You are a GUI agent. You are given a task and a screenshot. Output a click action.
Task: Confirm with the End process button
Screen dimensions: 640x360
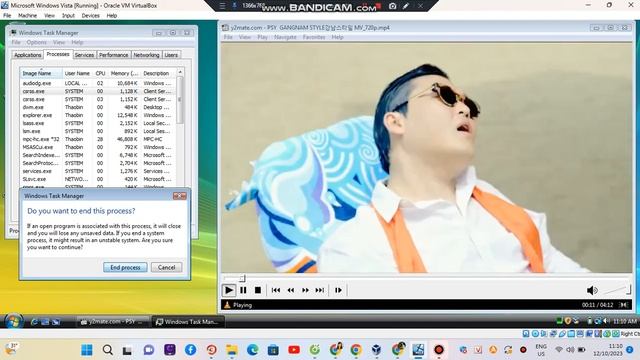point(125,267)
